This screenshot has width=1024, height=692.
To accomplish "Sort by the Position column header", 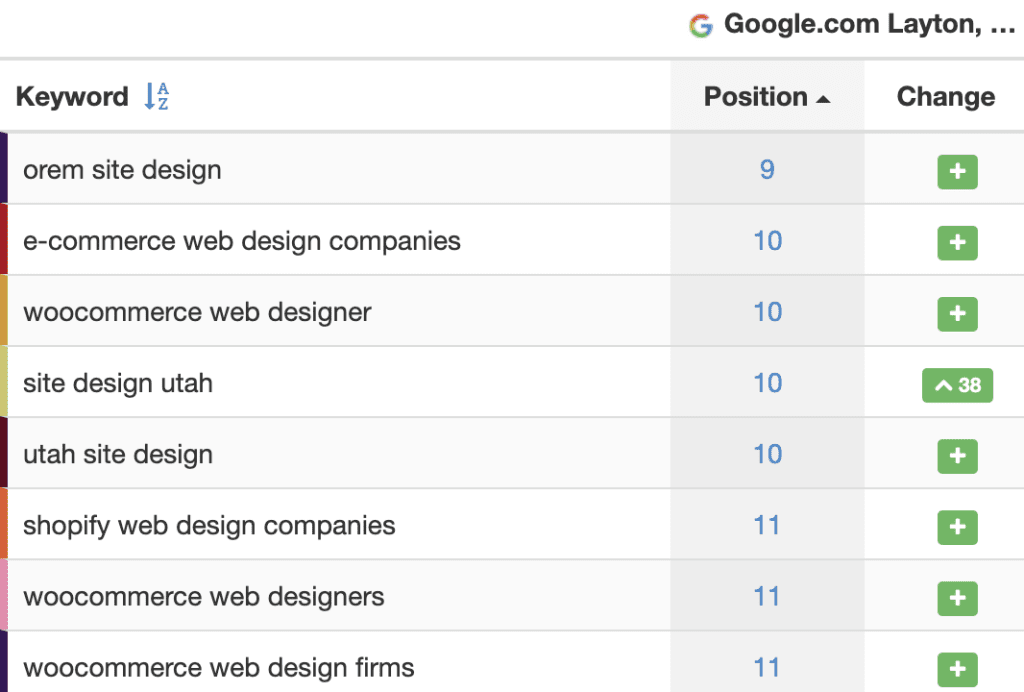I will coord(755,97).
